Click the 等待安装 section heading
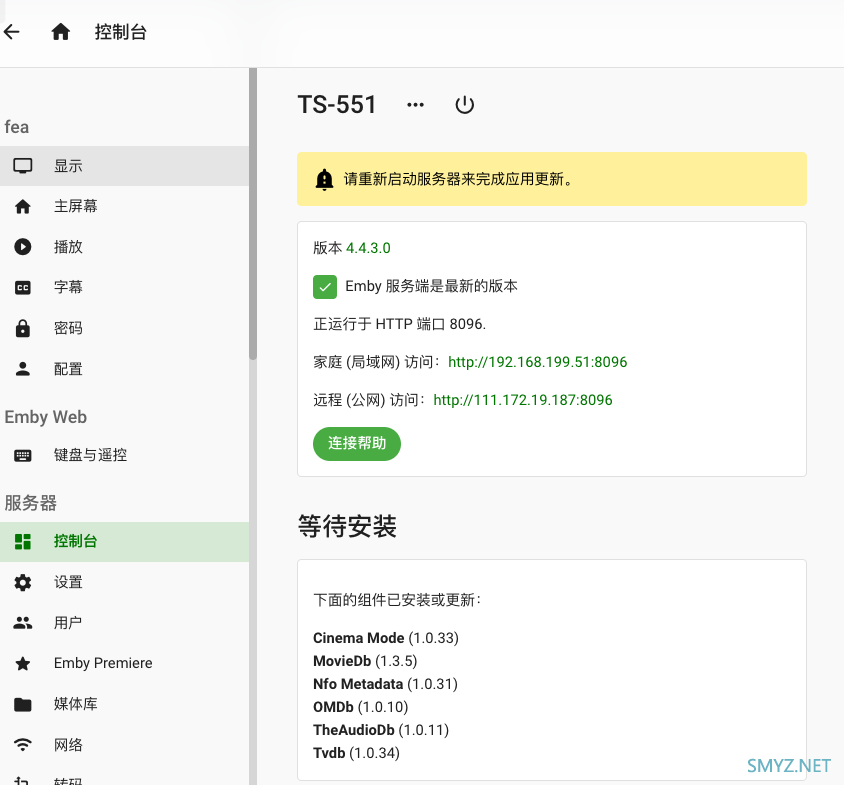This screenshot has width=844, height=785. click(x=347, y=526)
